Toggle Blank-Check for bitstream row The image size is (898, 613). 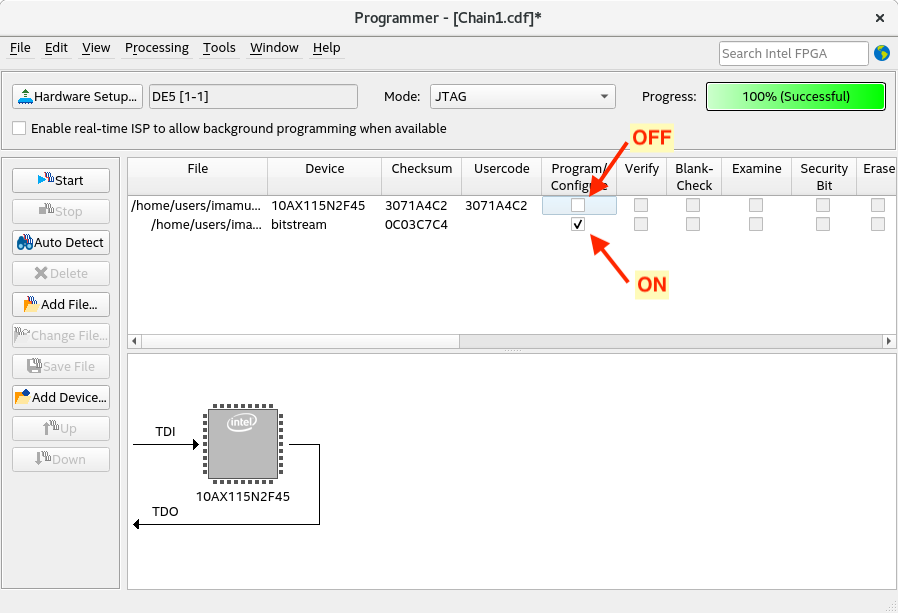pyautogui.click(x=693, y=224)
